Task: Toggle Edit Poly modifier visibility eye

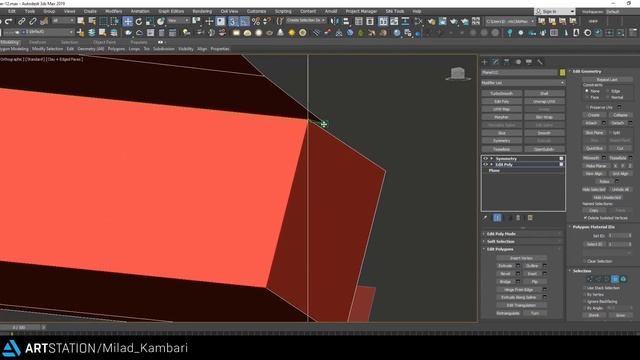Action: pyautogui.click(x=485, y=164)
